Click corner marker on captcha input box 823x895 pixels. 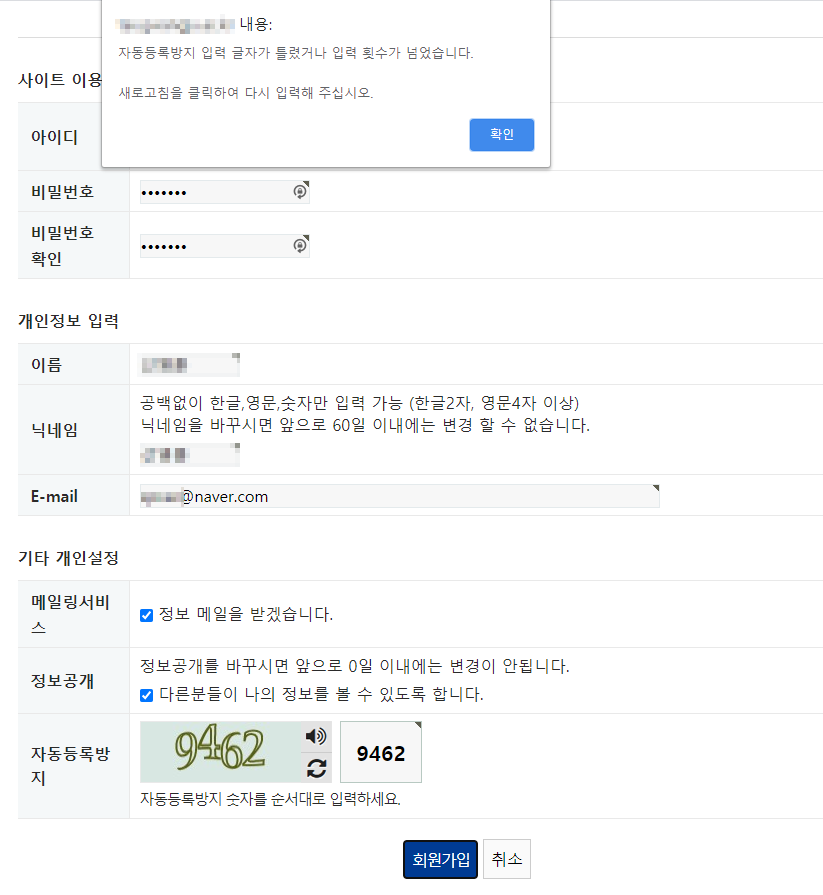pyautogui.click(x=418, y=725)
